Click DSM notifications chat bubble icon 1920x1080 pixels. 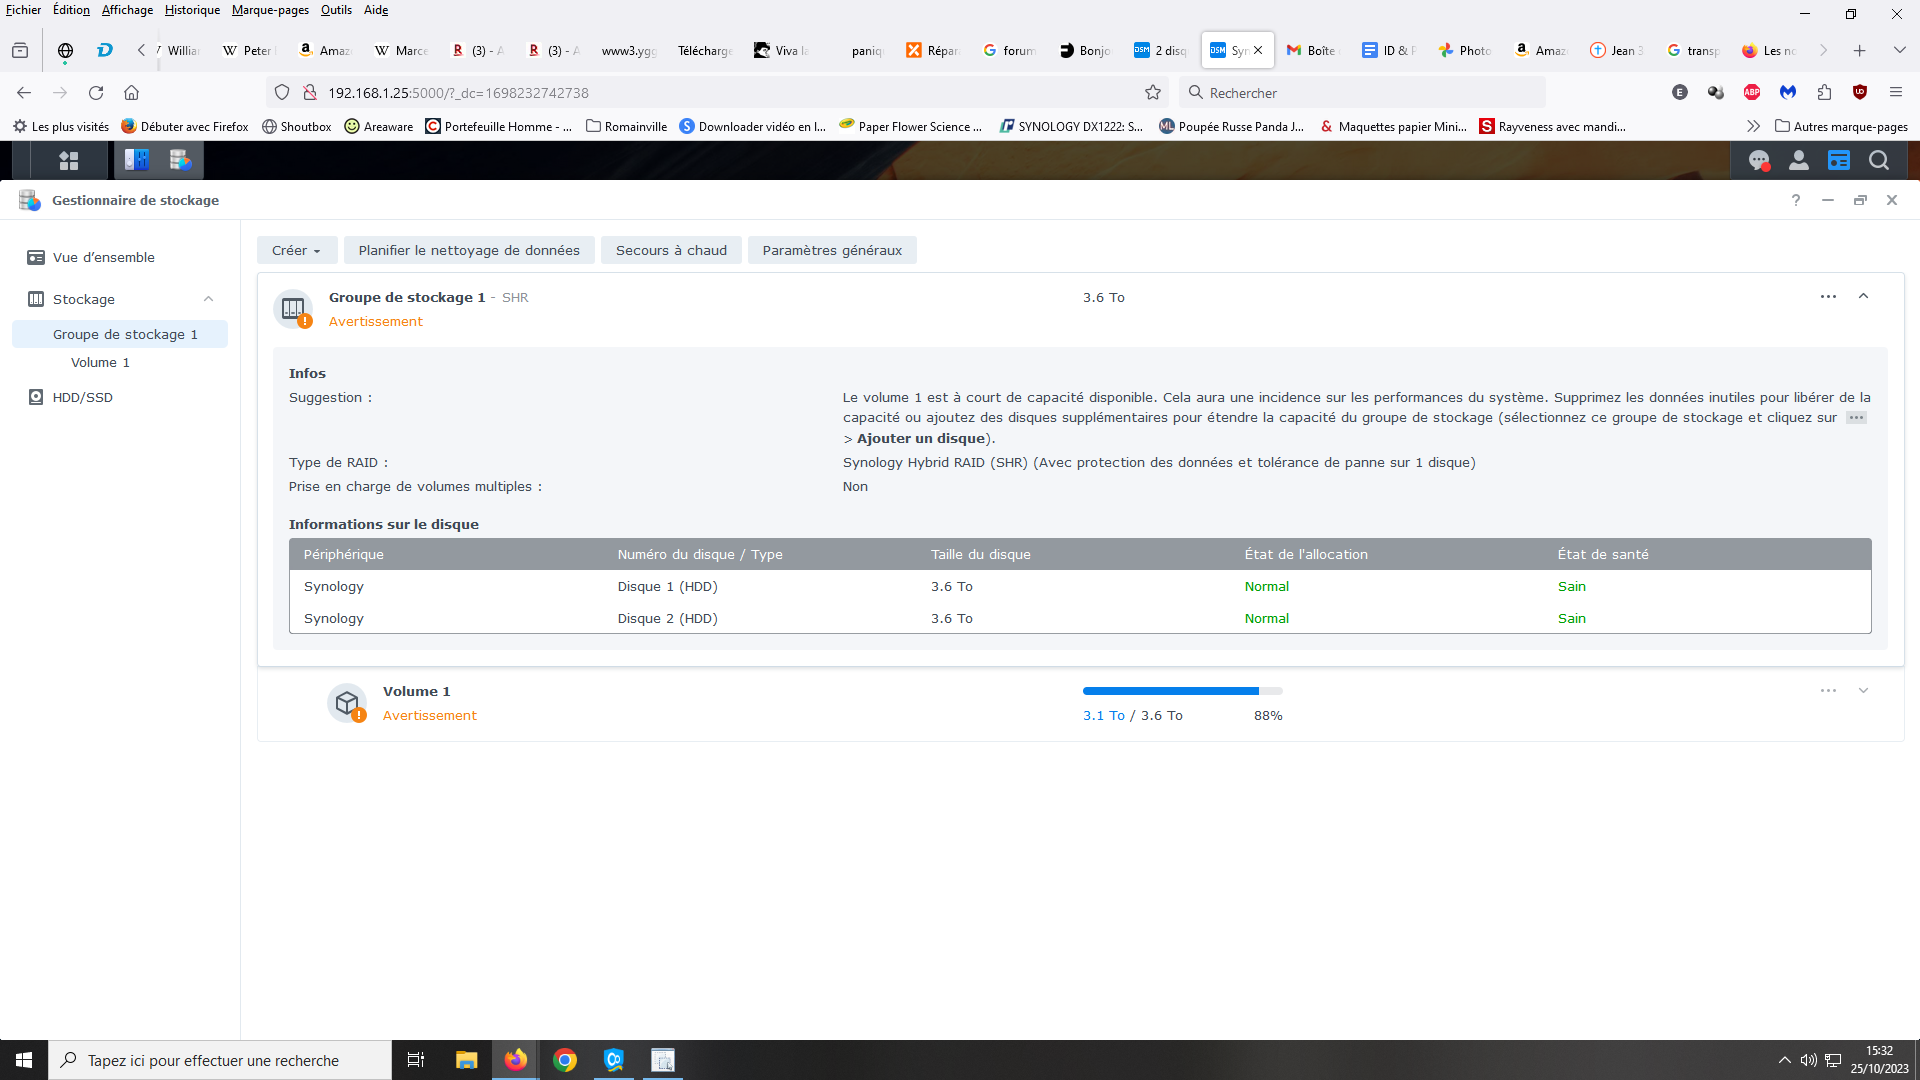pyautogui.click(x=1758, y=160)
